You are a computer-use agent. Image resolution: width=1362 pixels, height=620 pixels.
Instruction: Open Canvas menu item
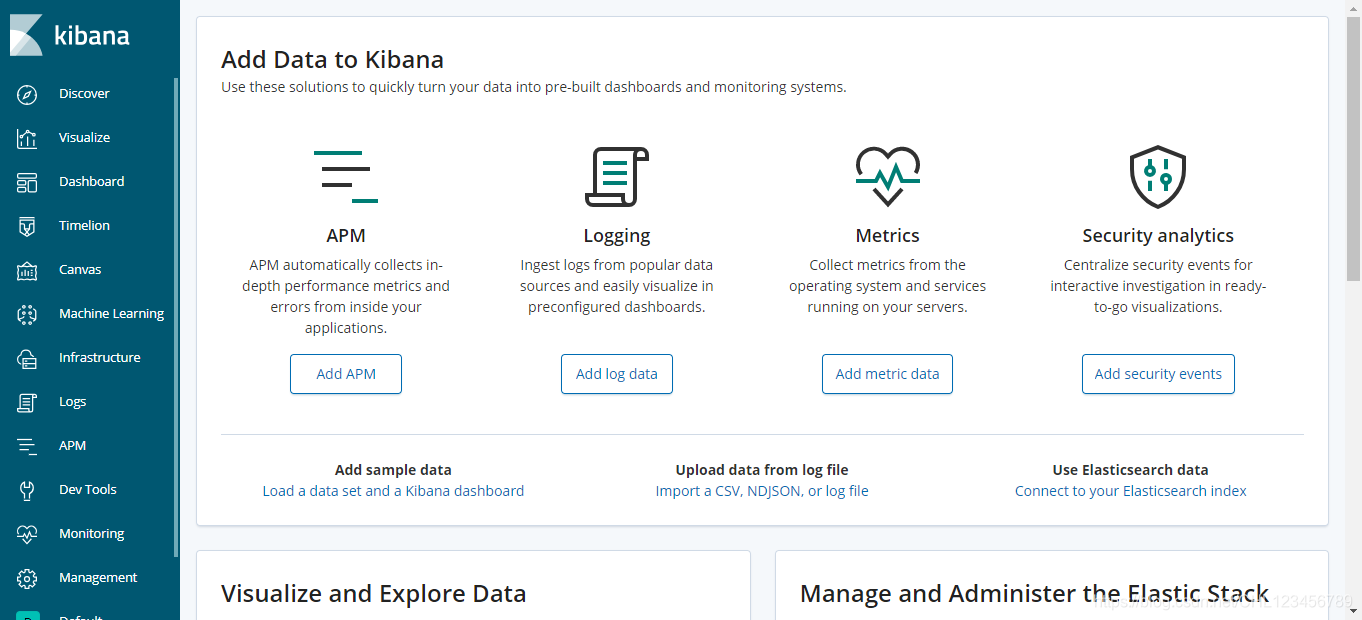coord(80,270)
